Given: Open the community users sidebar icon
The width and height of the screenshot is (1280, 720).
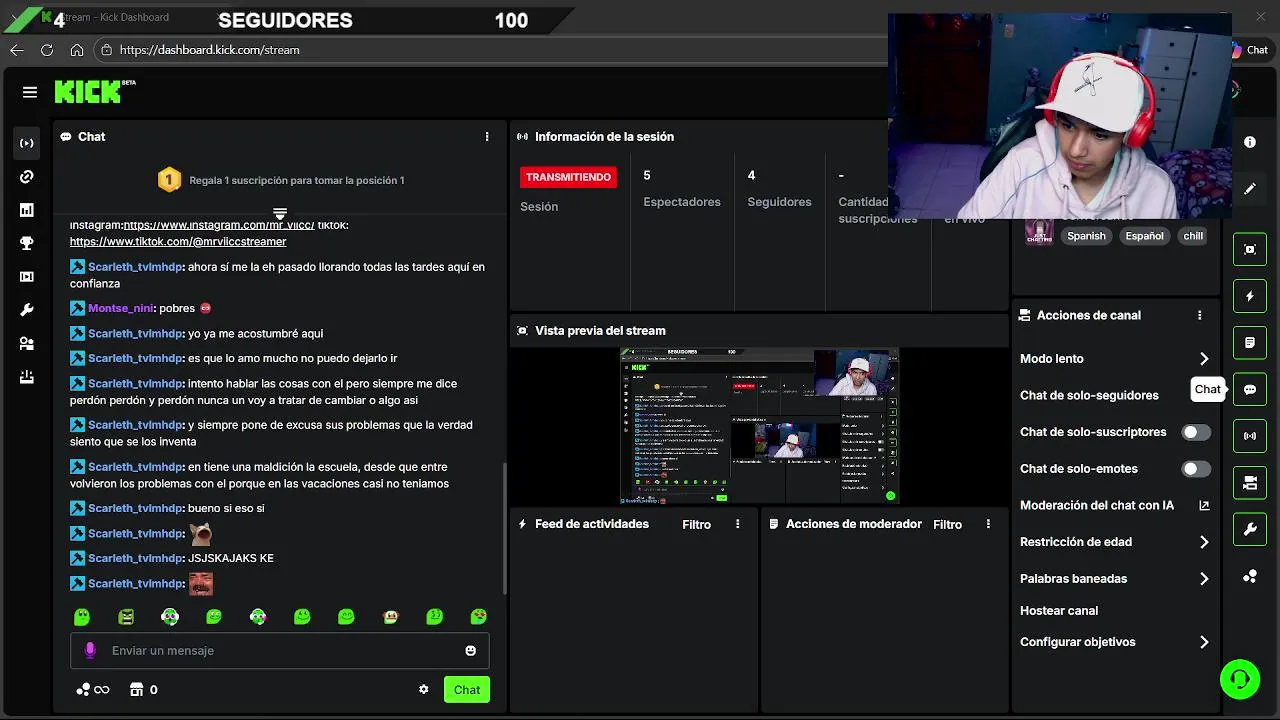Looking at the screenshot, I should pos(27,344).
